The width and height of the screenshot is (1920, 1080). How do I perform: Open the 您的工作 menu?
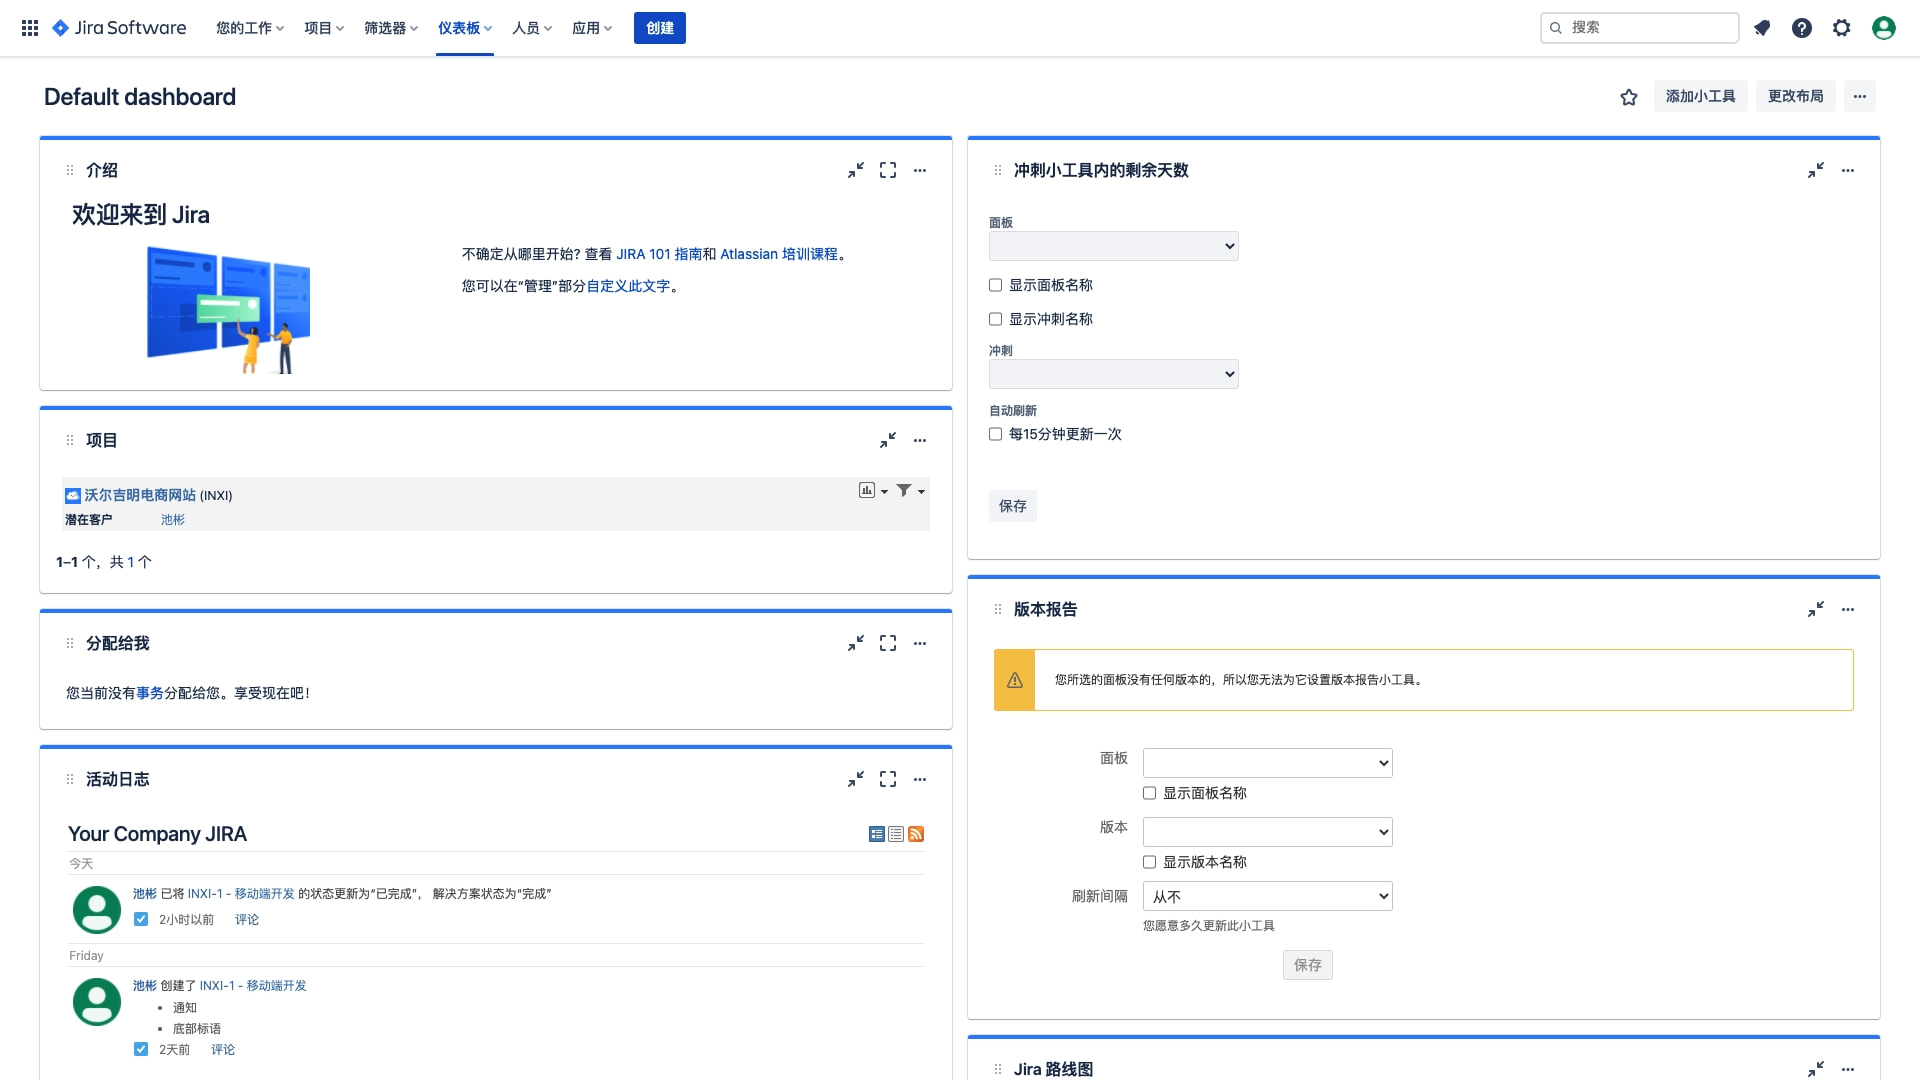coord(250,28)
